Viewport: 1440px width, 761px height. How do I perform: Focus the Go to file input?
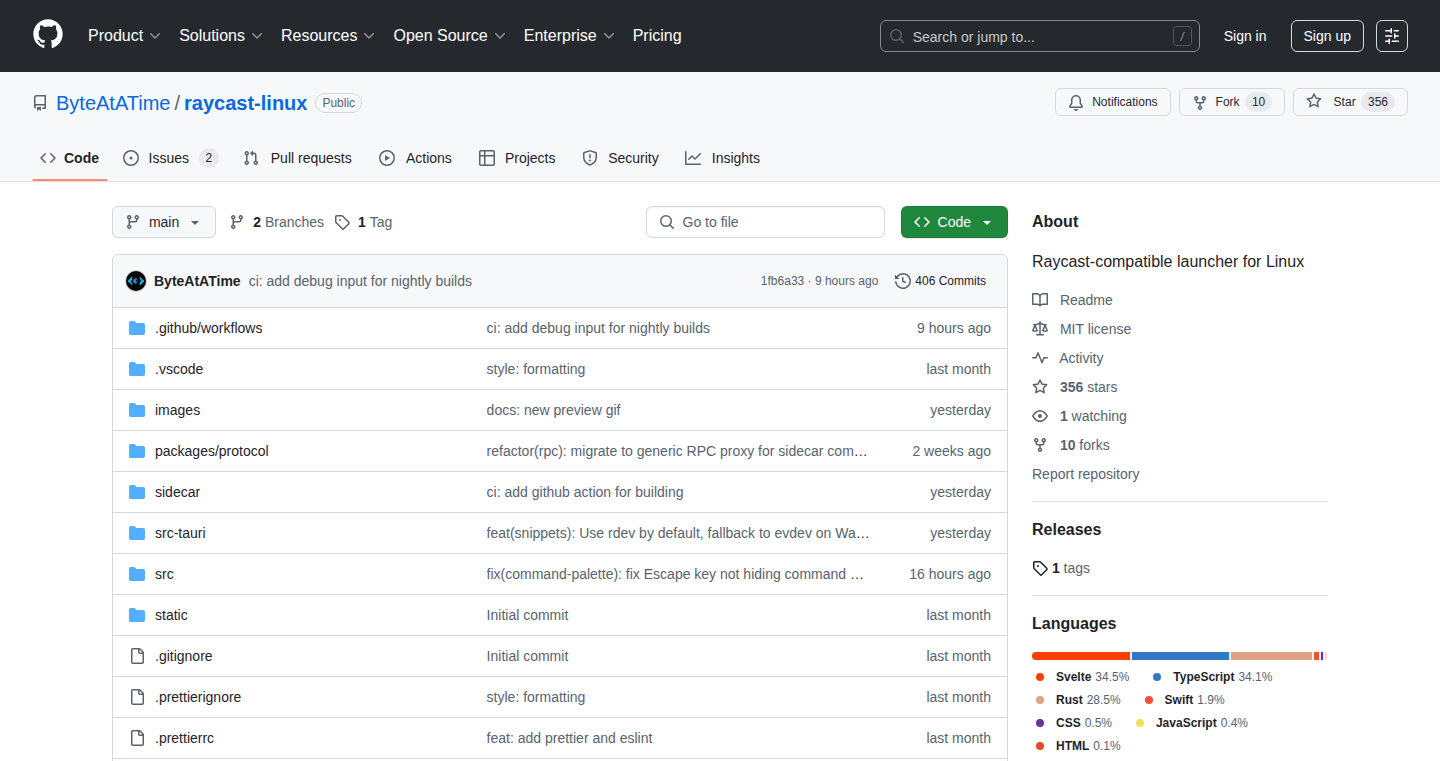[x=765, y=222]
